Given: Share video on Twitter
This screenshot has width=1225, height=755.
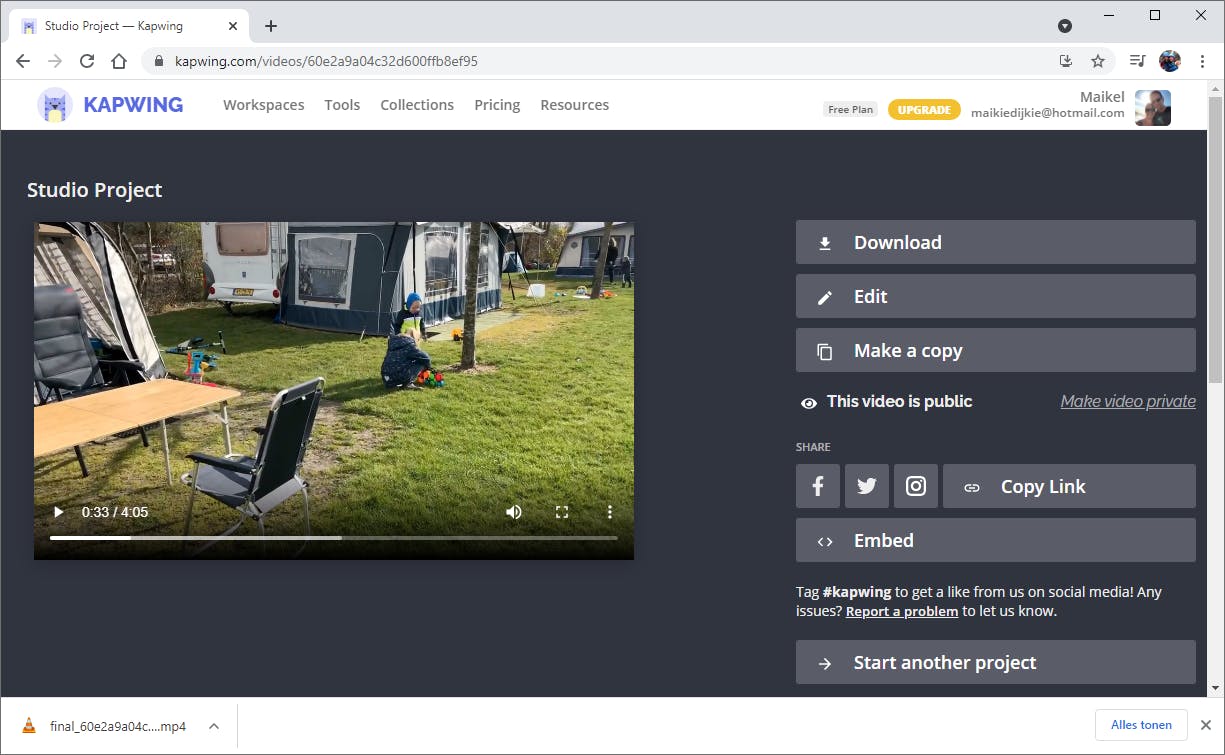Looking at the screenshot, I should [x=867, y=486].
